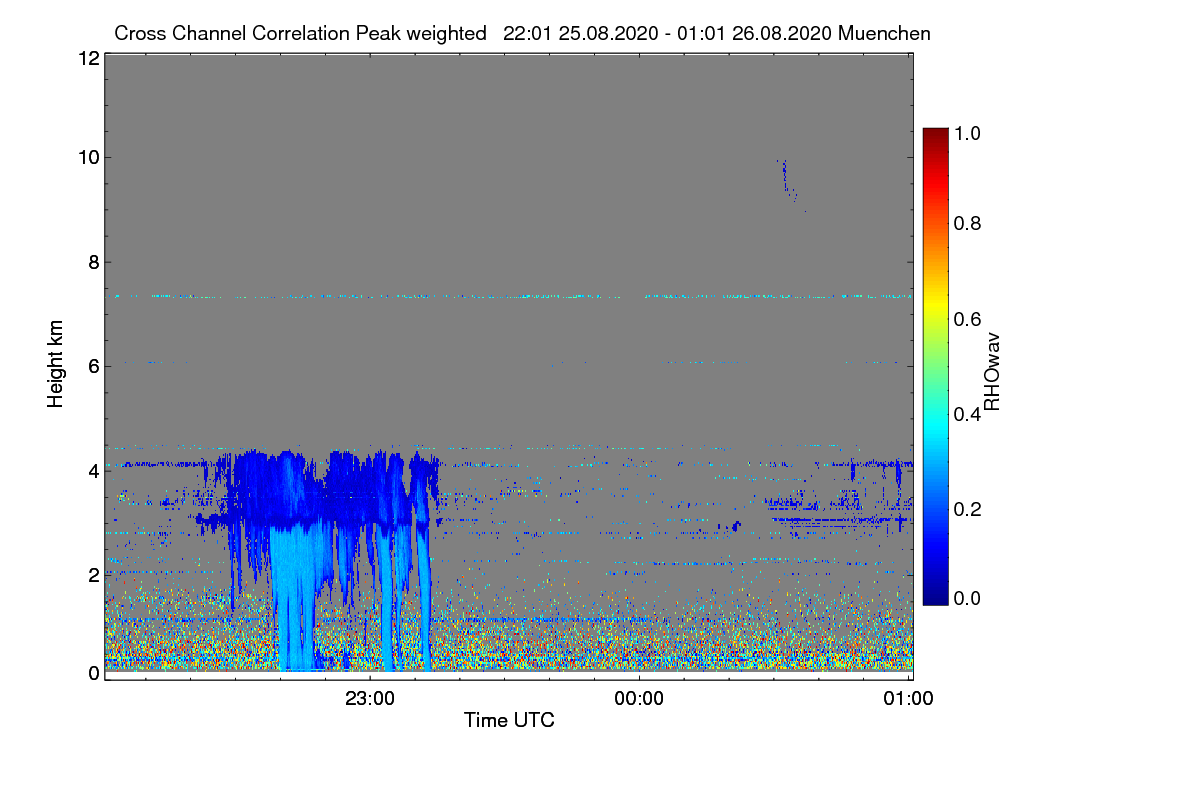Click the 'Height km' y-axis label
This screenshot has height=800, width=1200.
pos(55,364)
